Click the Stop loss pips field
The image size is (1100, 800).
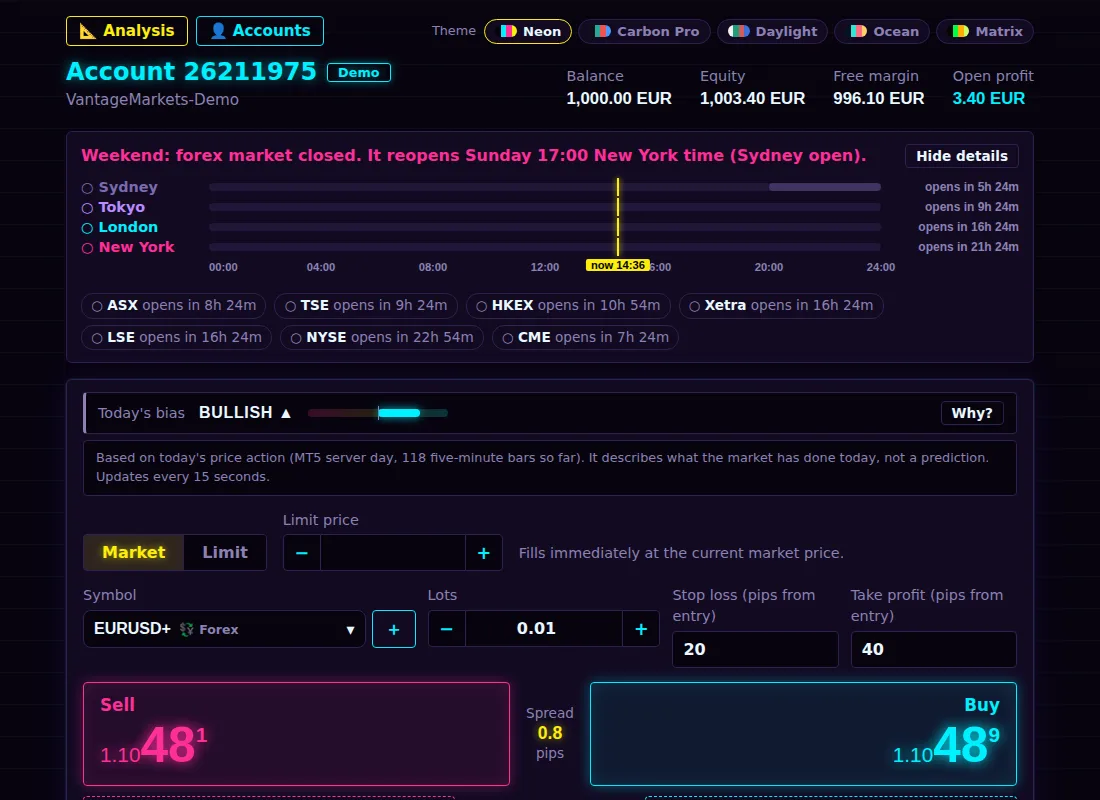tap(756, 649)
